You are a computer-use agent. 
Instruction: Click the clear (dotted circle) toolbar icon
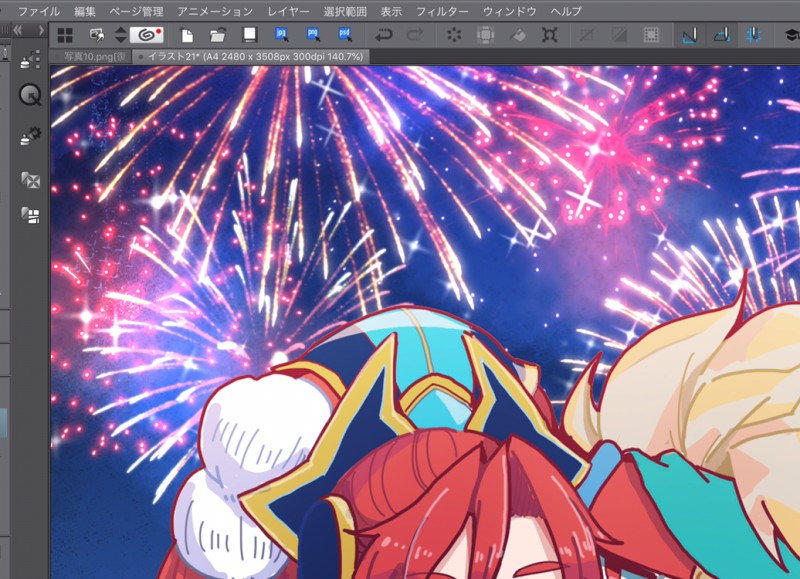(454, 35)
